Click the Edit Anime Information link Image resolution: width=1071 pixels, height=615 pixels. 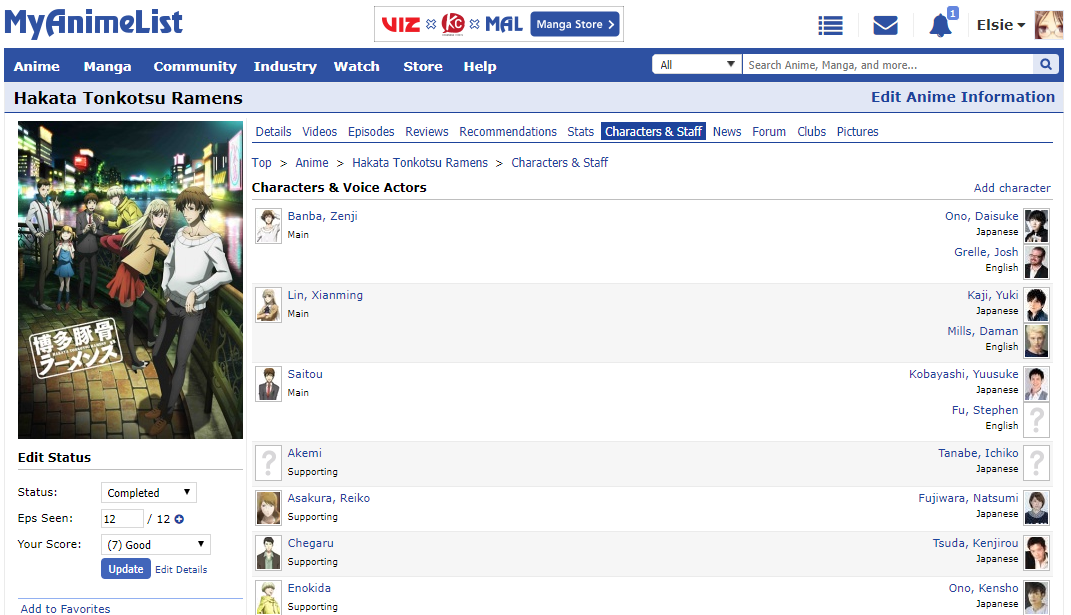[962, 97]
